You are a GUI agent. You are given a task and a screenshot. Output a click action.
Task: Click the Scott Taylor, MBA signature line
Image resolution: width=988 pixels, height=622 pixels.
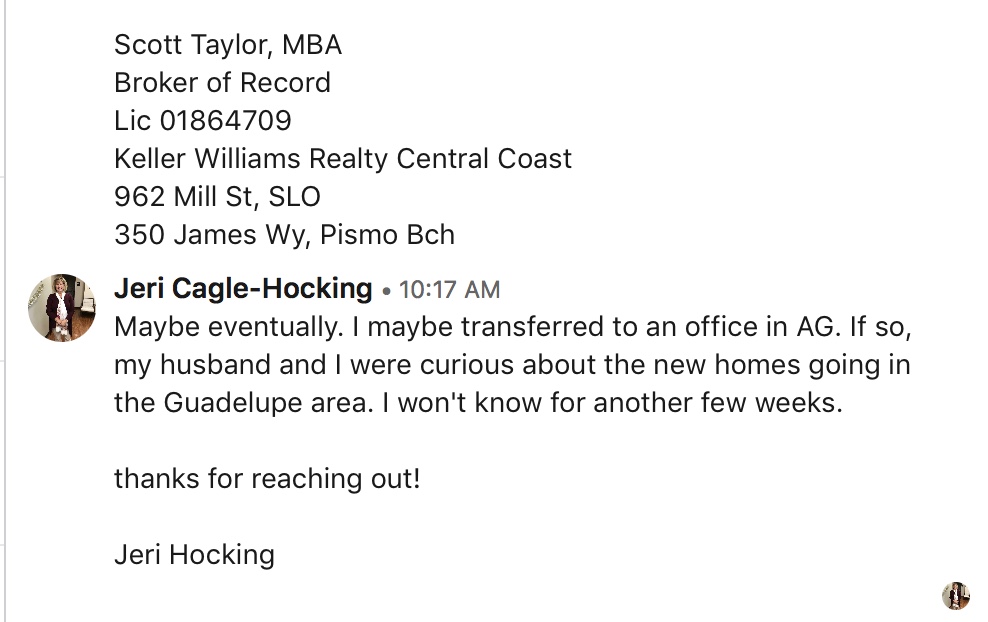coord(228,45)
